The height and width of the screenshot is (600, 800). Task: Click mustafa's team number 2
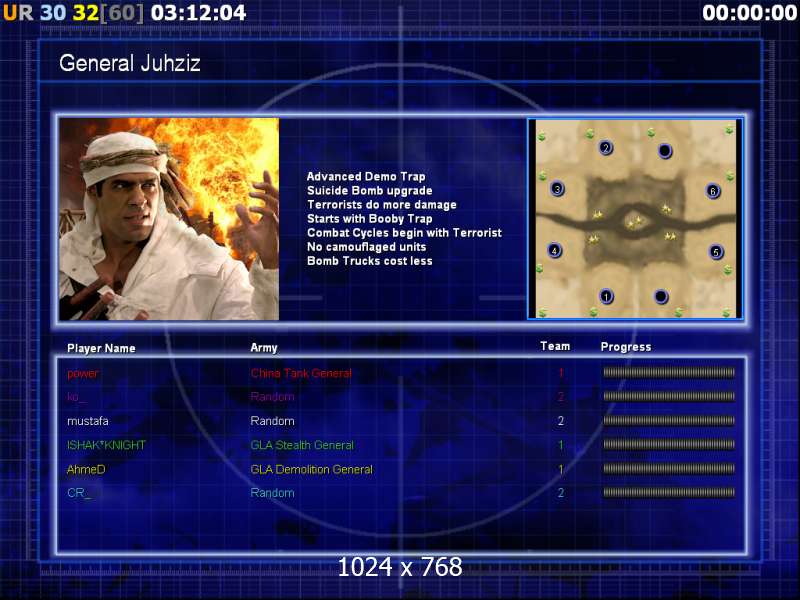click(561, 421)
